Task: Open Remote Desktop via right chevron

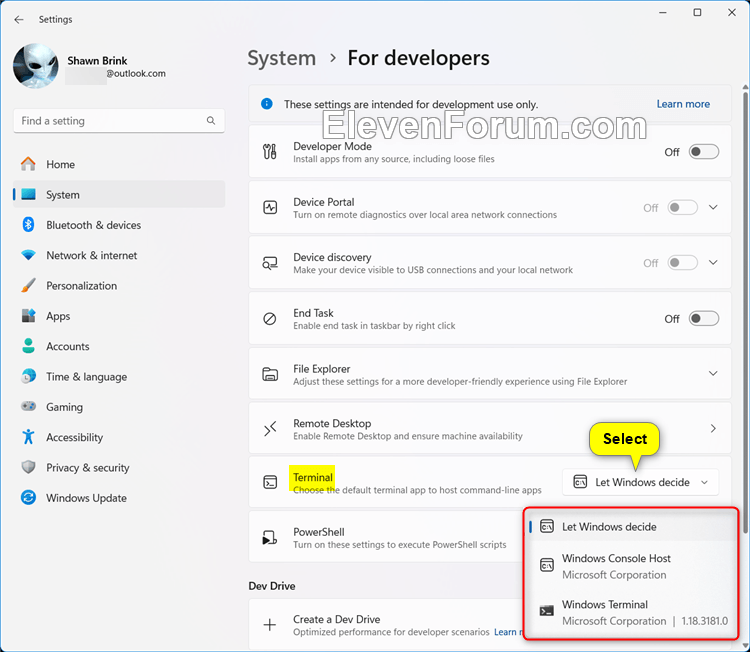Action: click(x=713, y=429)
